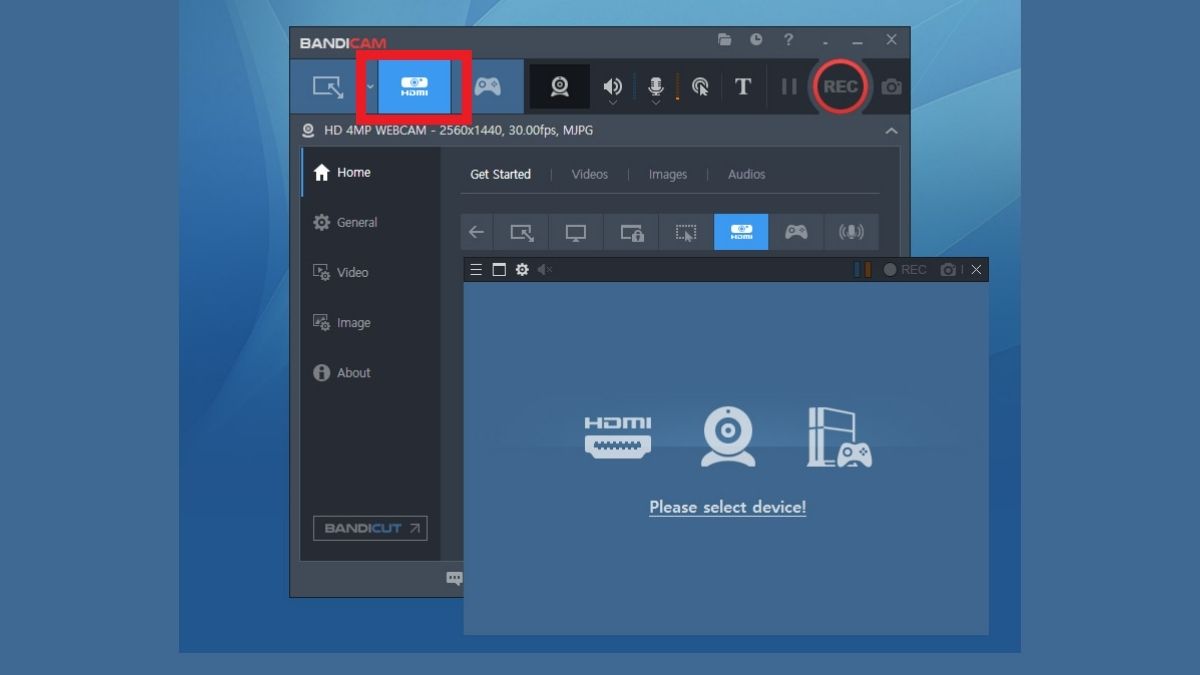Open scheduled recording clock icon

point(756,40)
